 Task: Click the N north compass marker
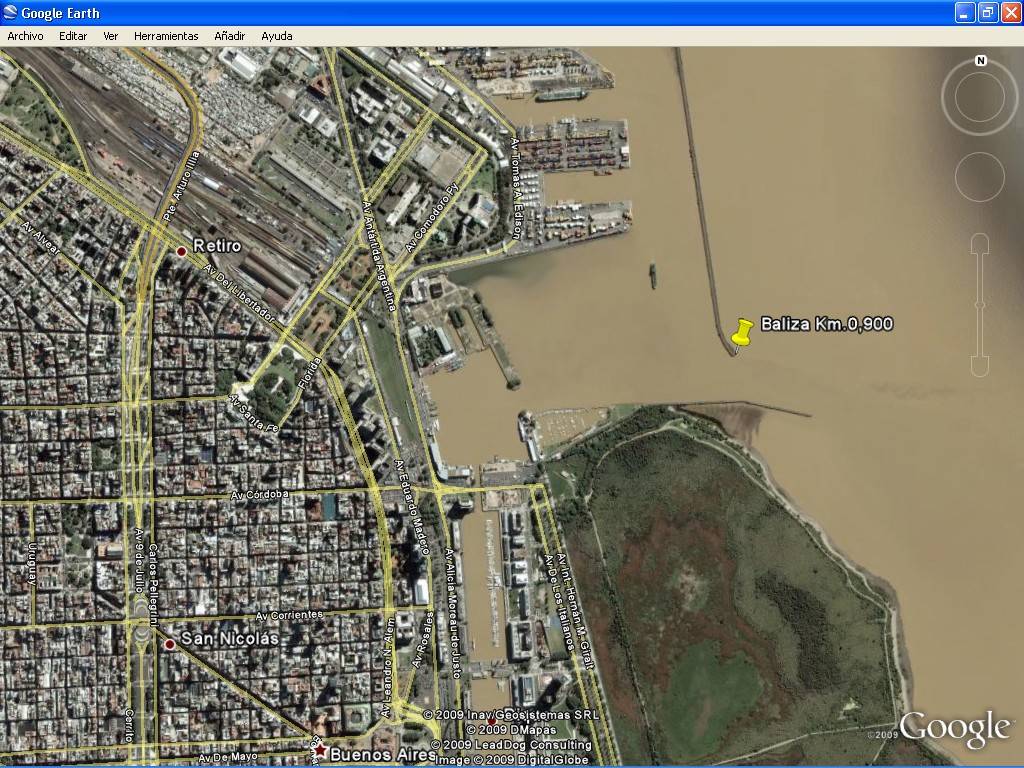coord(980,61)
